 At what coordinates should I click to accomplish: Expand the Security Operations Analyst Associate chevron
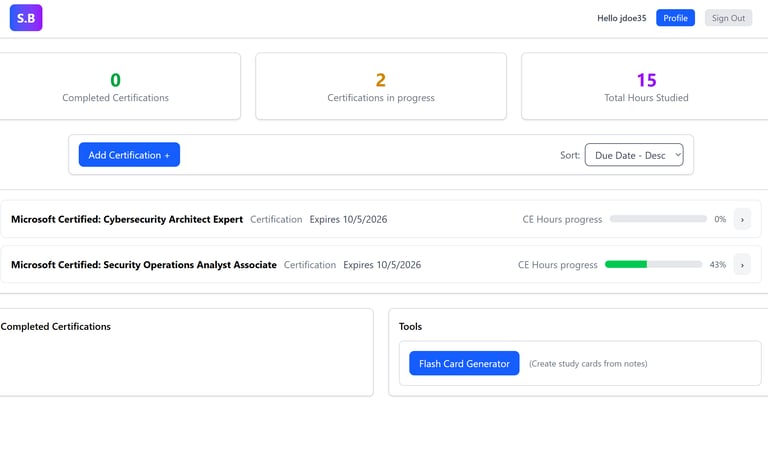click(x=742, y=265)
